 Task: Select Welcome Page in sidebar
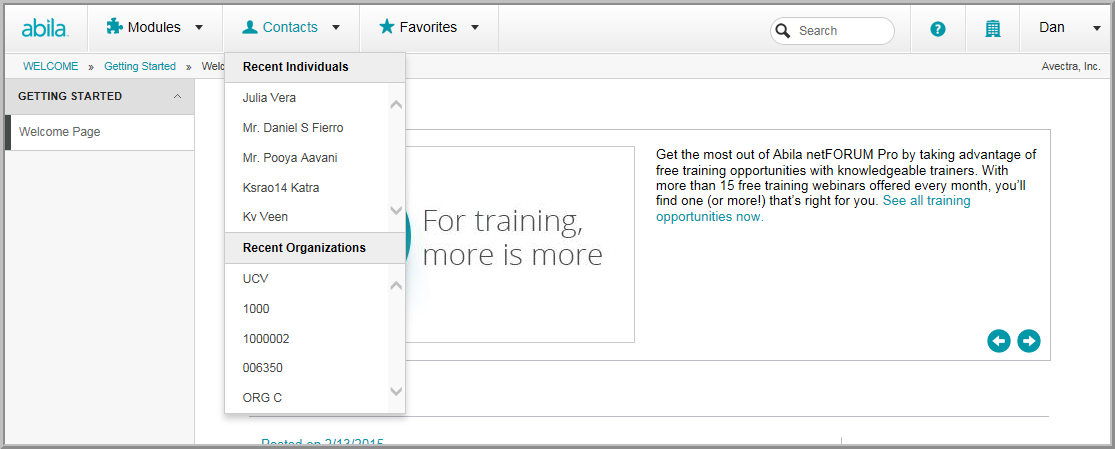click(x=100, y=132)
